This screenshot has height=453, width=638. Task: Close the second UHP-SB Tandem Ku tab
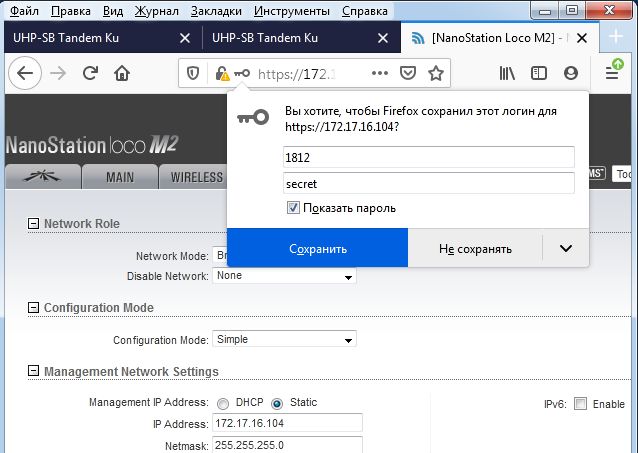(383, 38)
